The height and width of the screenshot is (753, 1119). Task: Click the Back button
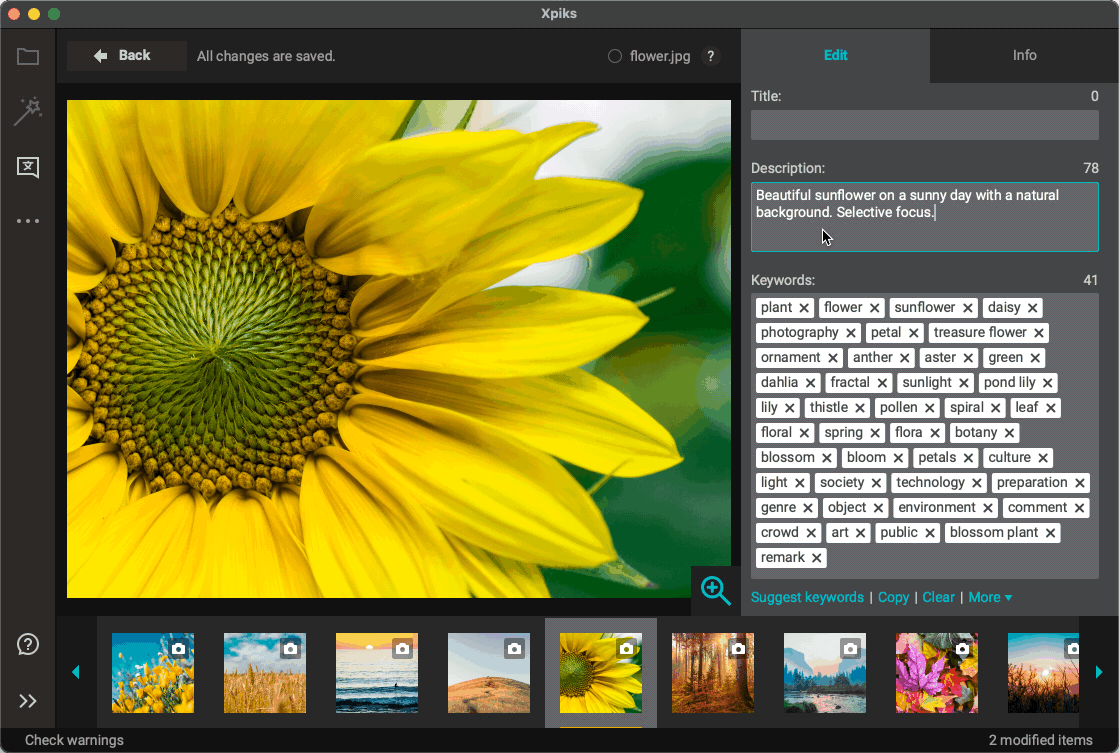pos(126,56)
